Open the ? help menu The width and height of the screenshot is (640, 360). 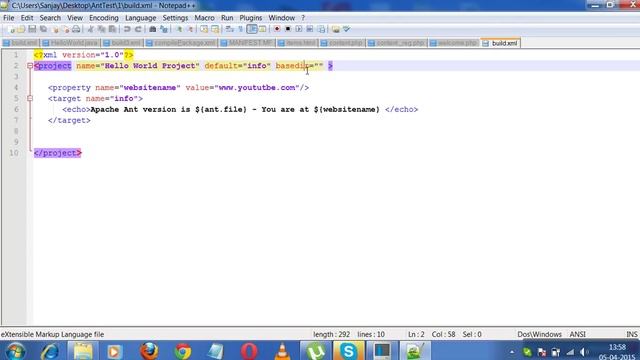coord(303,18)
